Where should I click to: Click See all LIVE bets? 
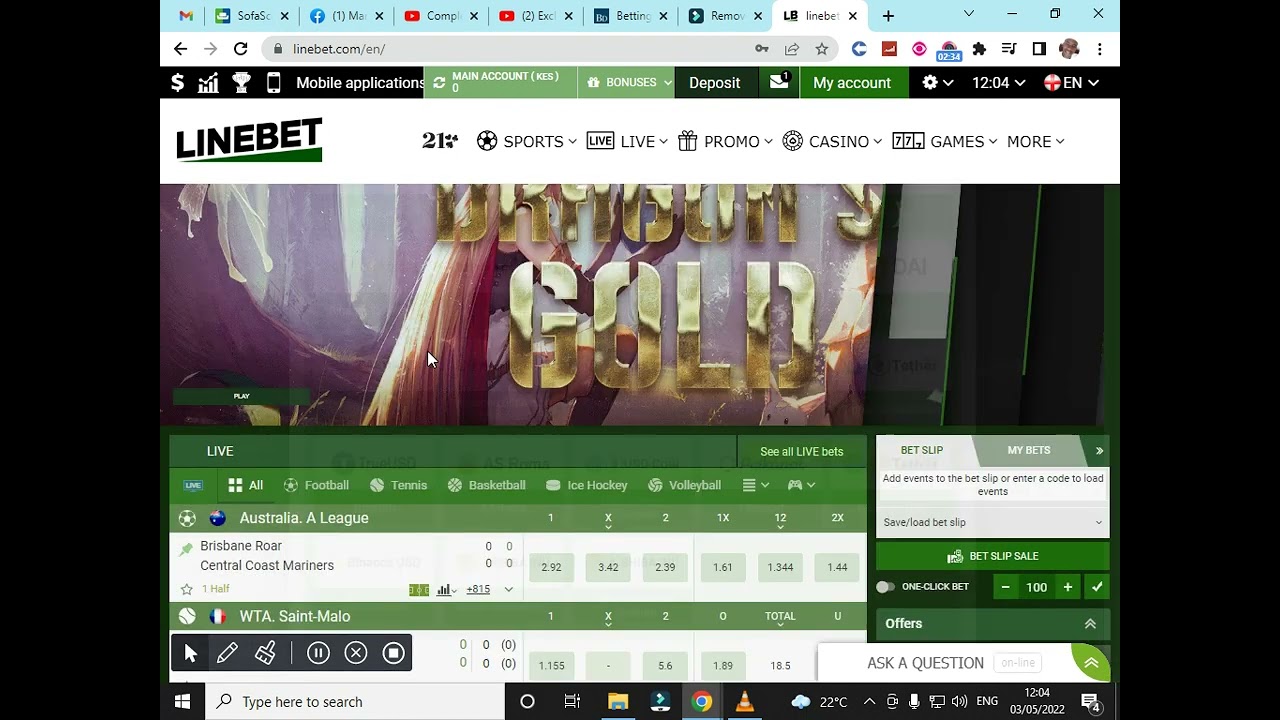(x=801, y=451)
